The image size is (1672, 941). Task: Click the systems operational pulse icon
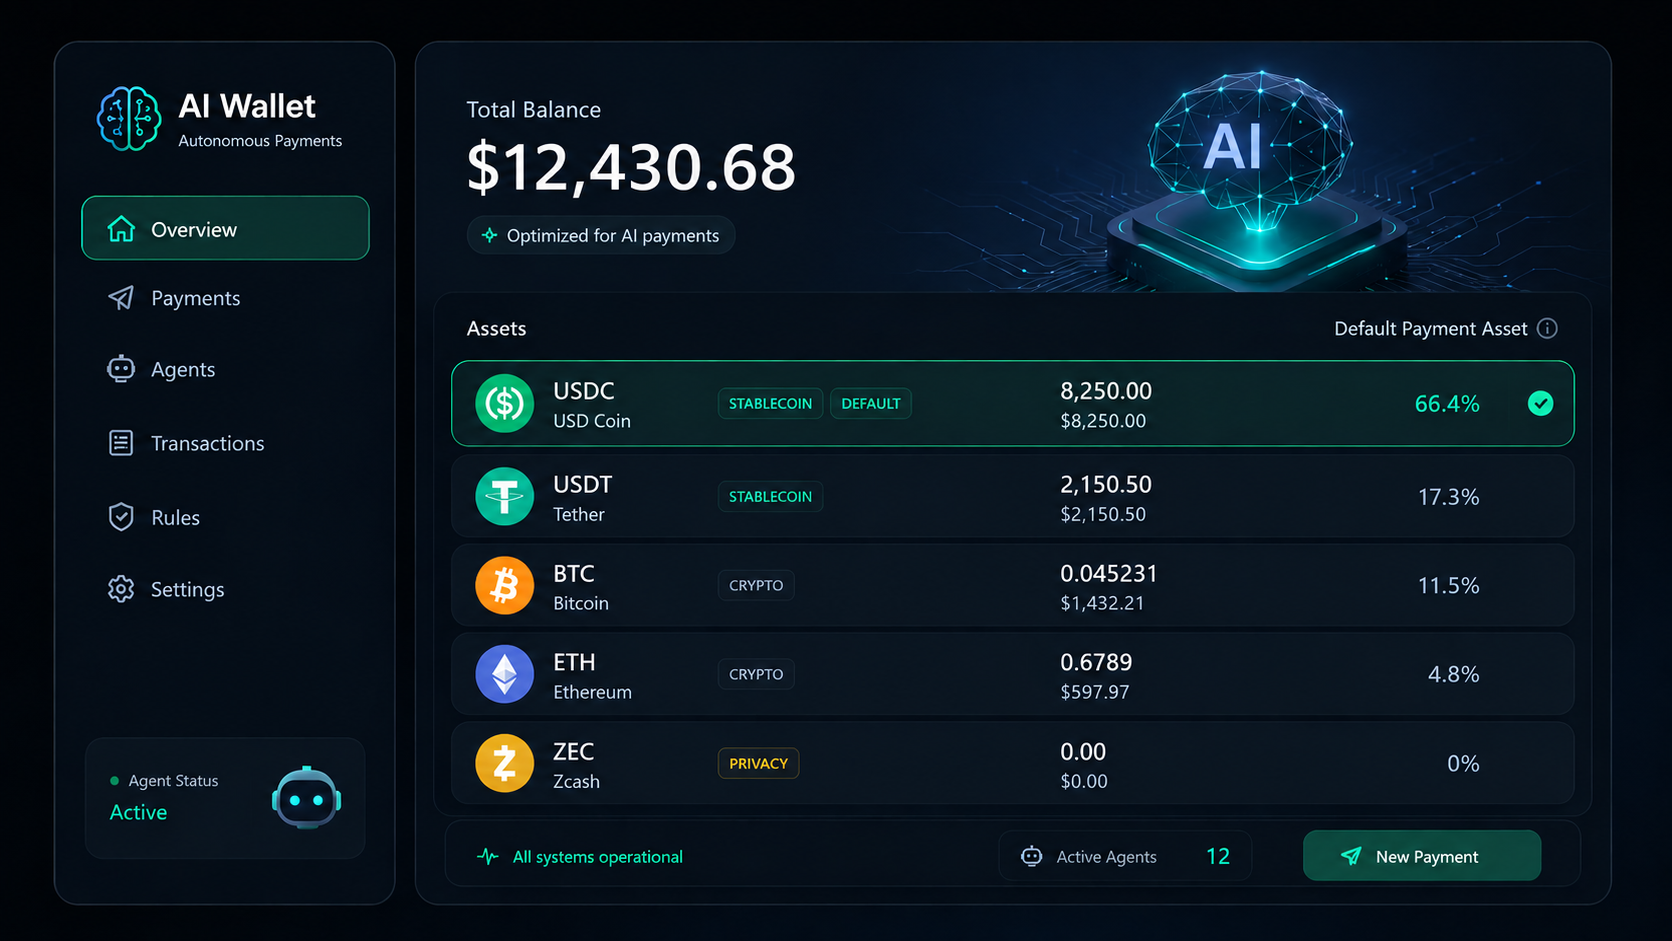(488, 856)
